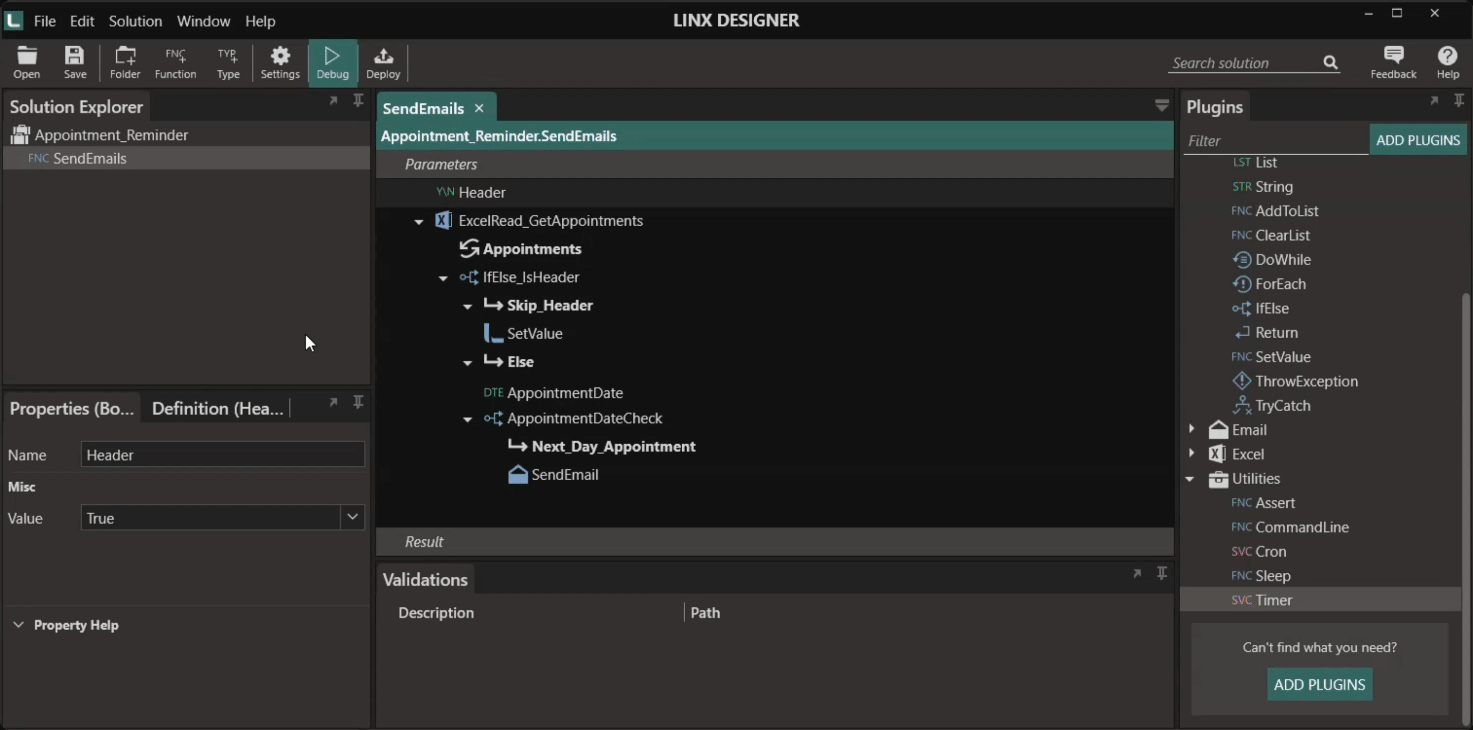Image resolution: width=1473 pixels, height=730 pixels.
Task: Pin the Properties panel
Action: click(x=358, y=402)
